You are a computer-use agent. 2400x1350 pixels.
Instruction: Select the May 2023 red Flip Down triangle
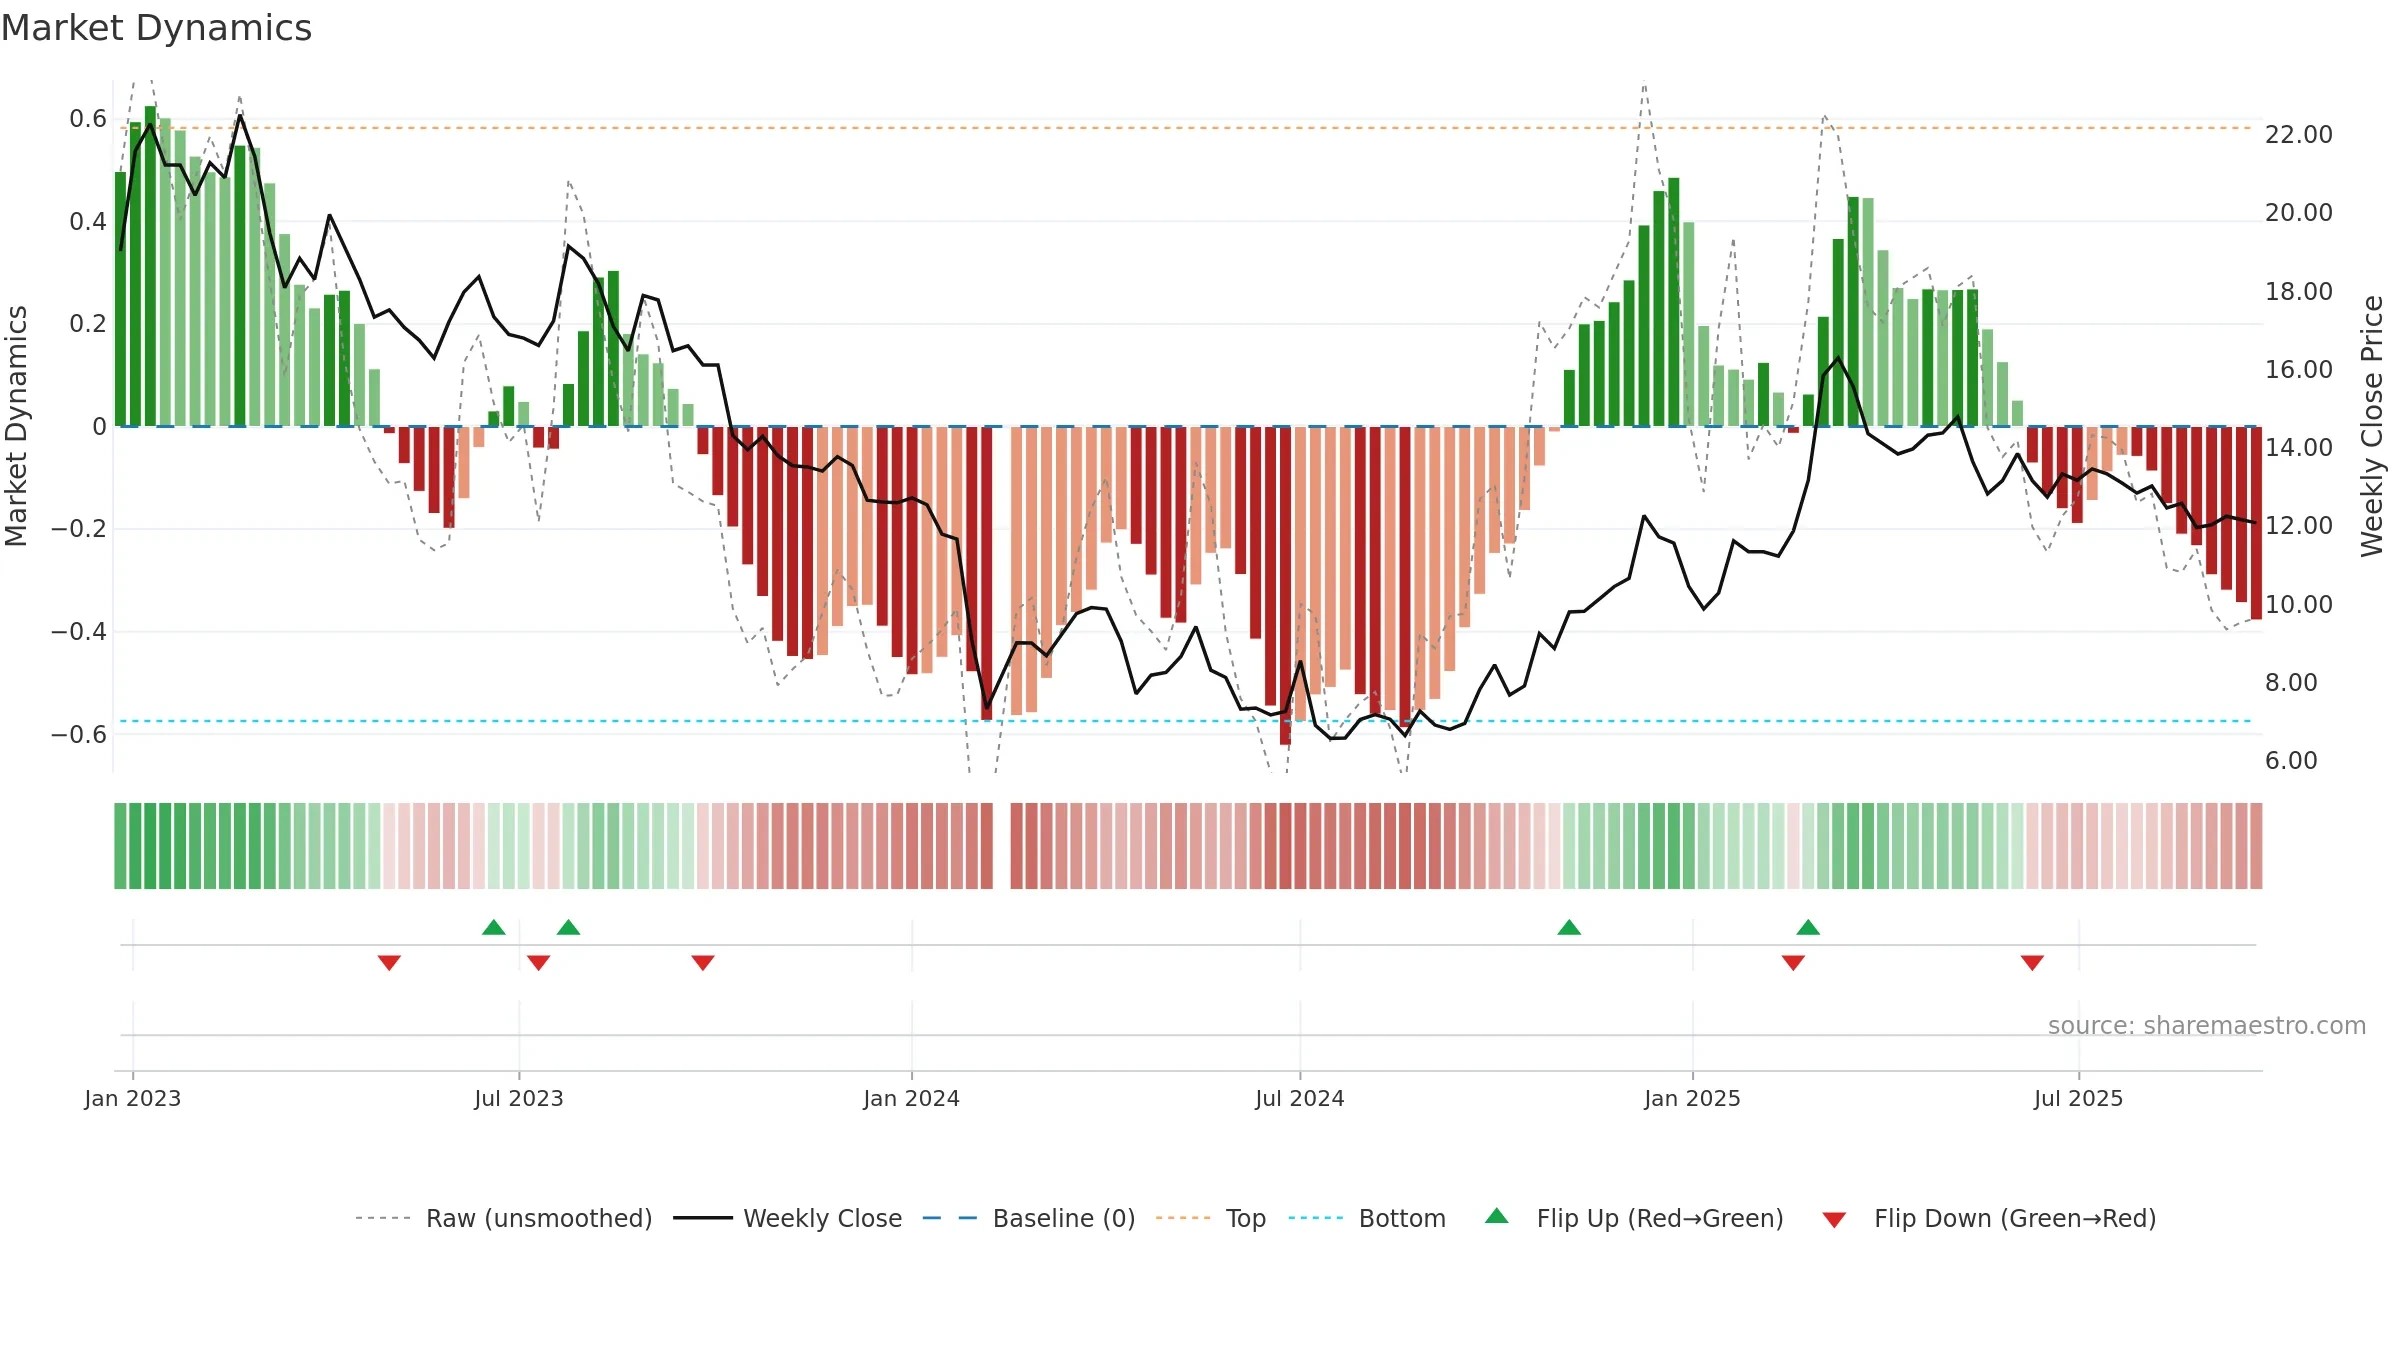click(x=389, y=963)
